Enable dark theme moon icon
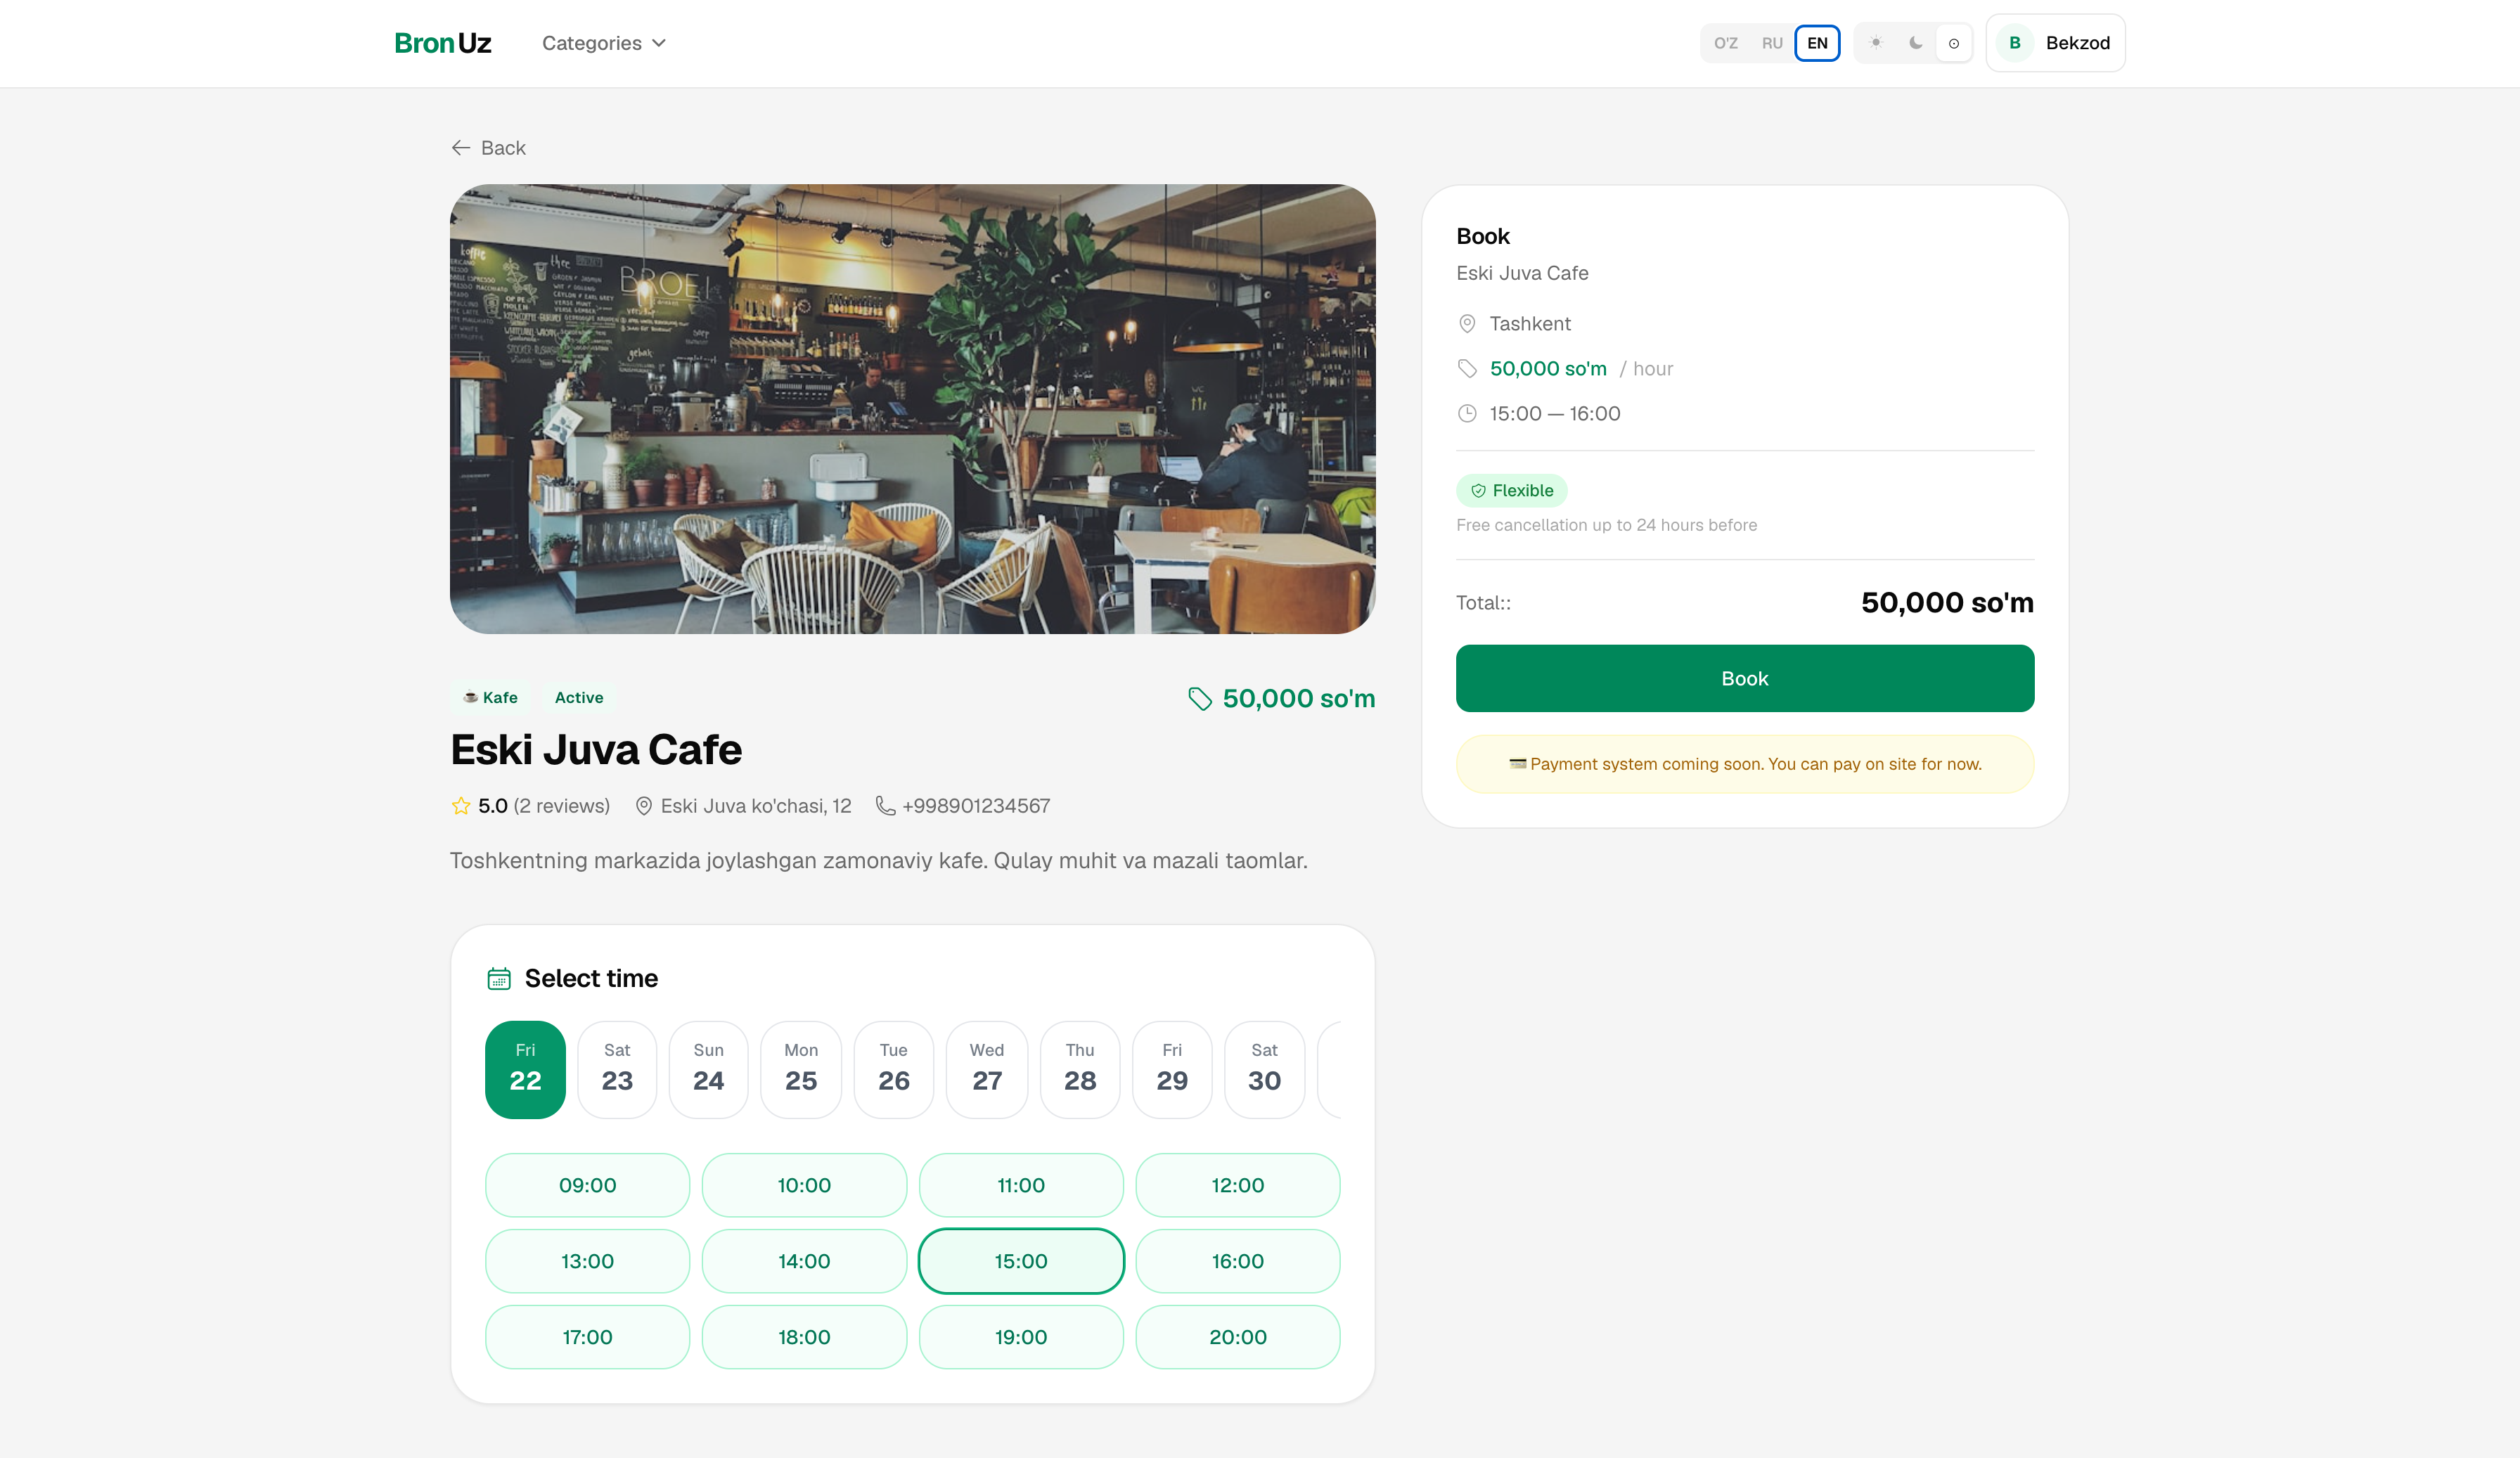The height and width of the screenshot is (1458, 2520). coord(1915,43)
